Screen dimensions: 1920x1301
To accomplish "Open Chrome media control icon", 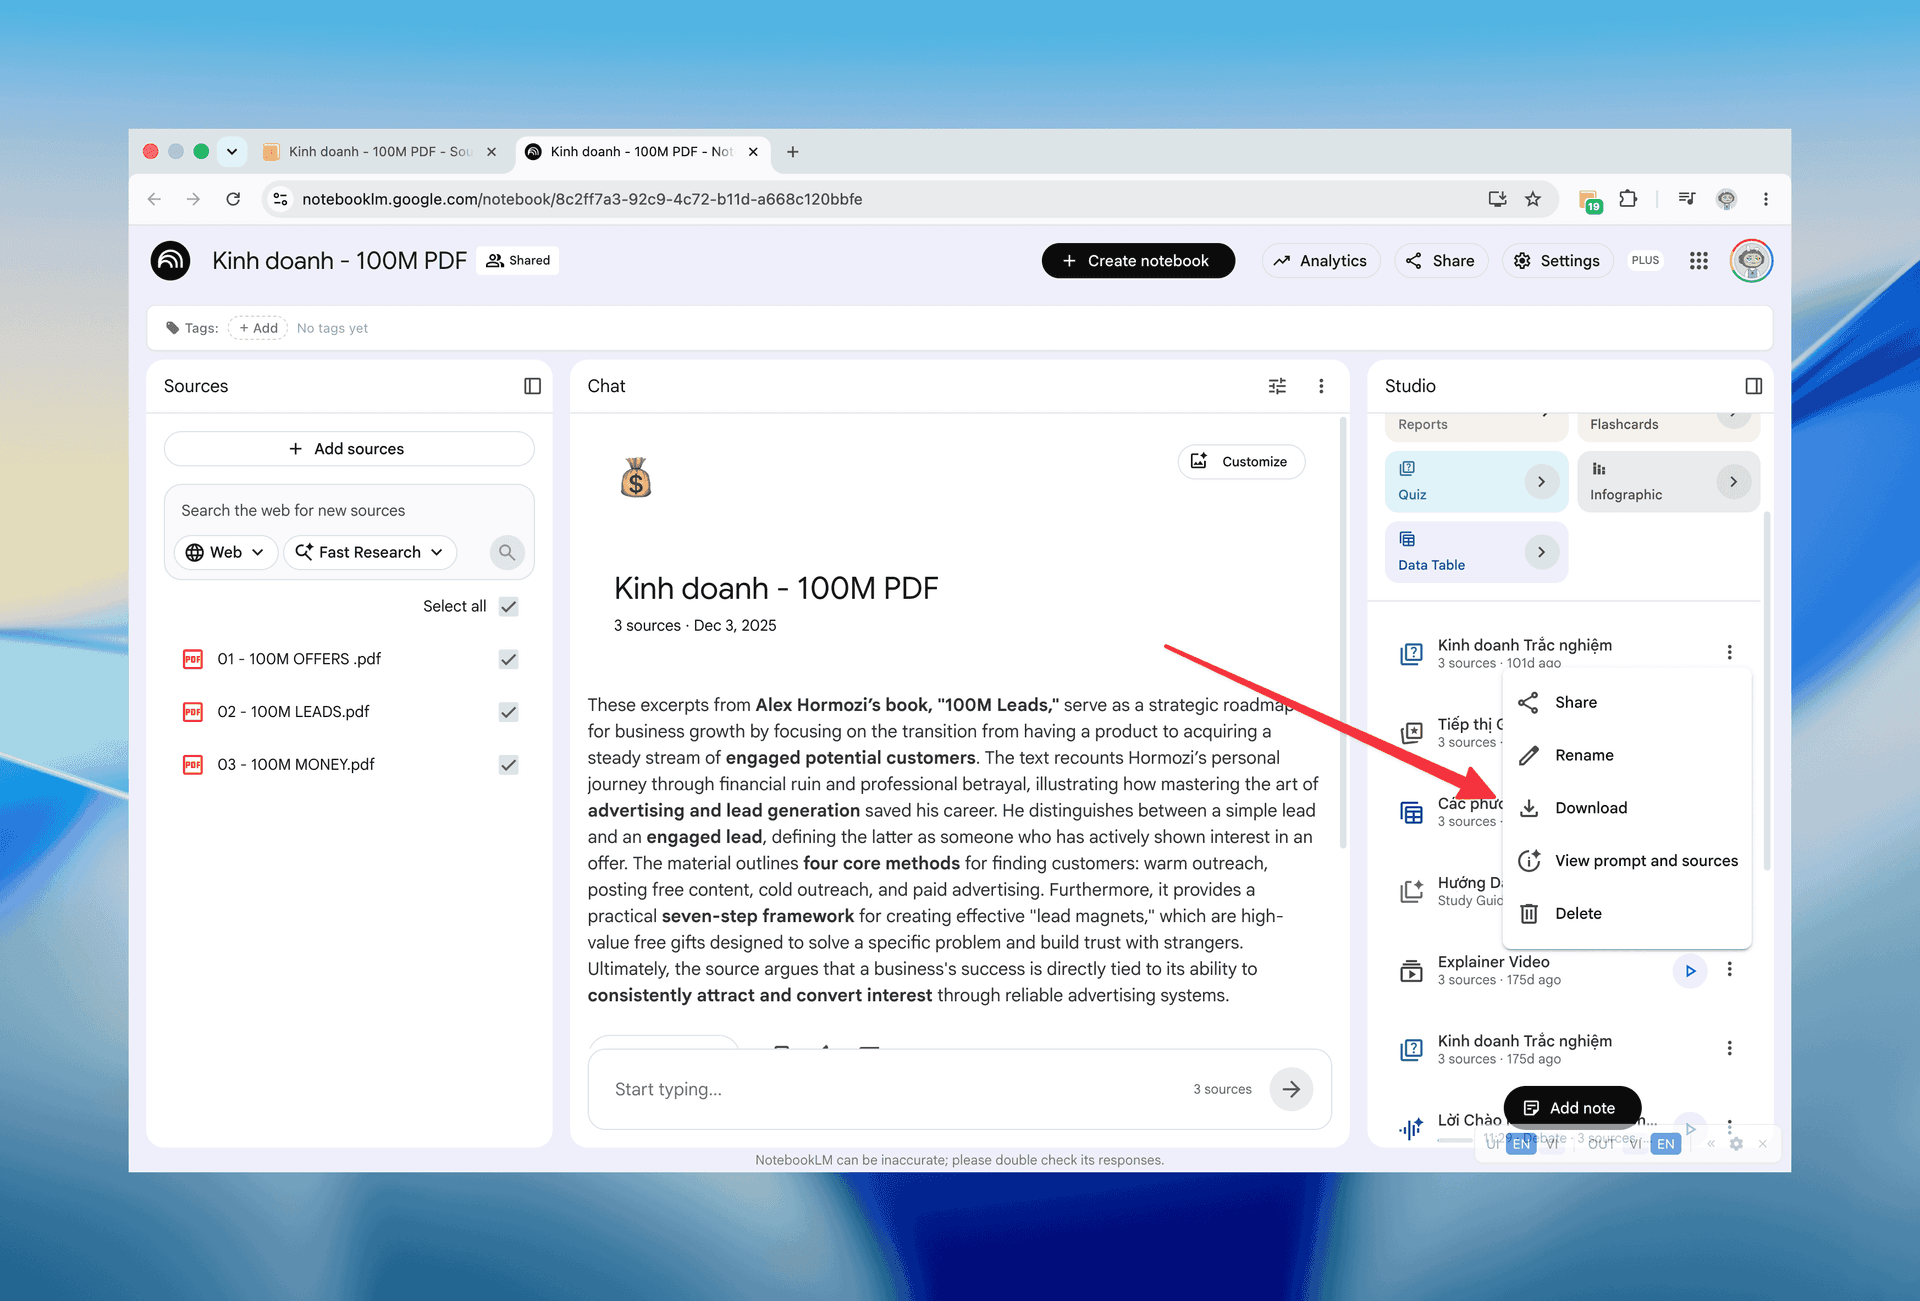I will pyautogui.click(x=1686, y=199).
